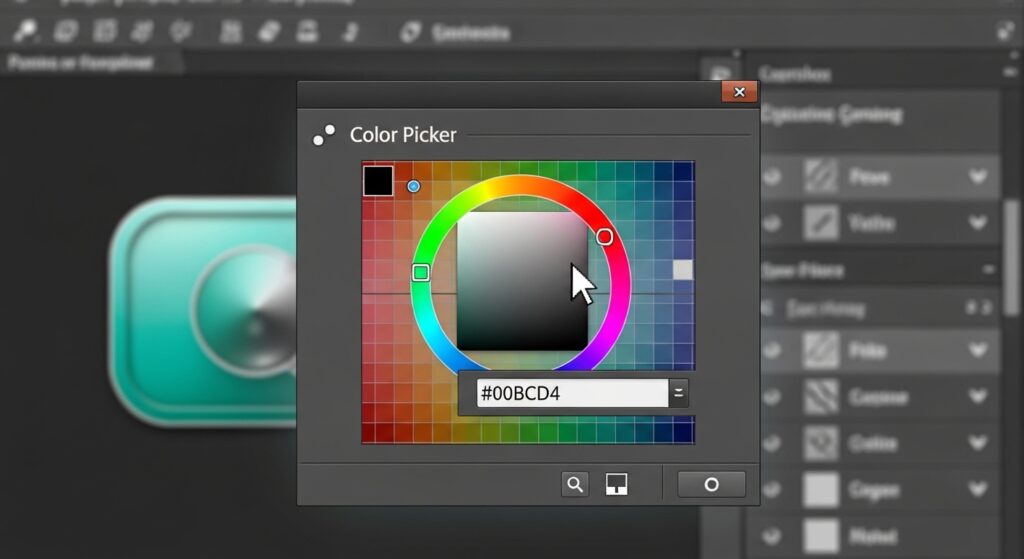Viewport: 1024px width, 559px height.
Task: Click the half-filled square icon beside the magnifier
Action: coord(616,484)
